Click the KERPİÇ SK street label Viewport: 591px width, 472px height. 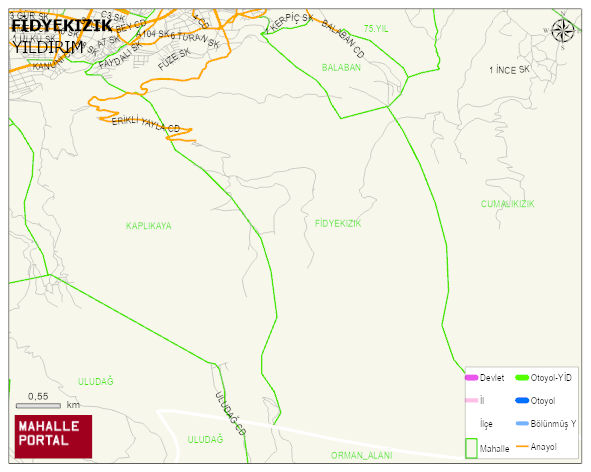pos(292,23)
